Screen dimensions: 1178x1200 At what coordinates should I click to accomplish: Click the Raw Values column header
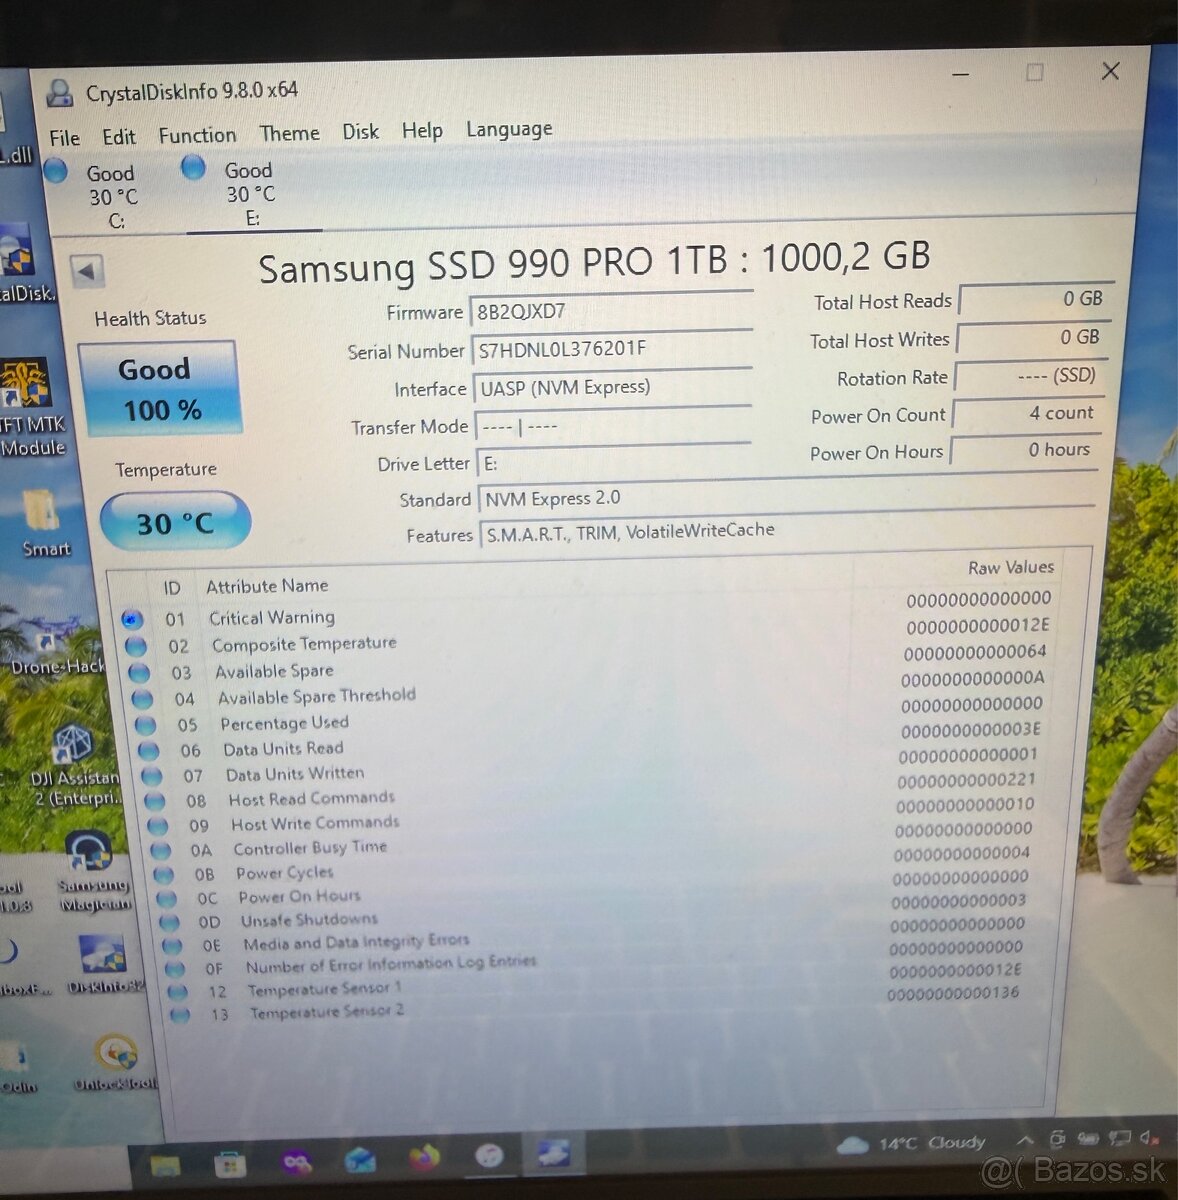point(1010,567)
